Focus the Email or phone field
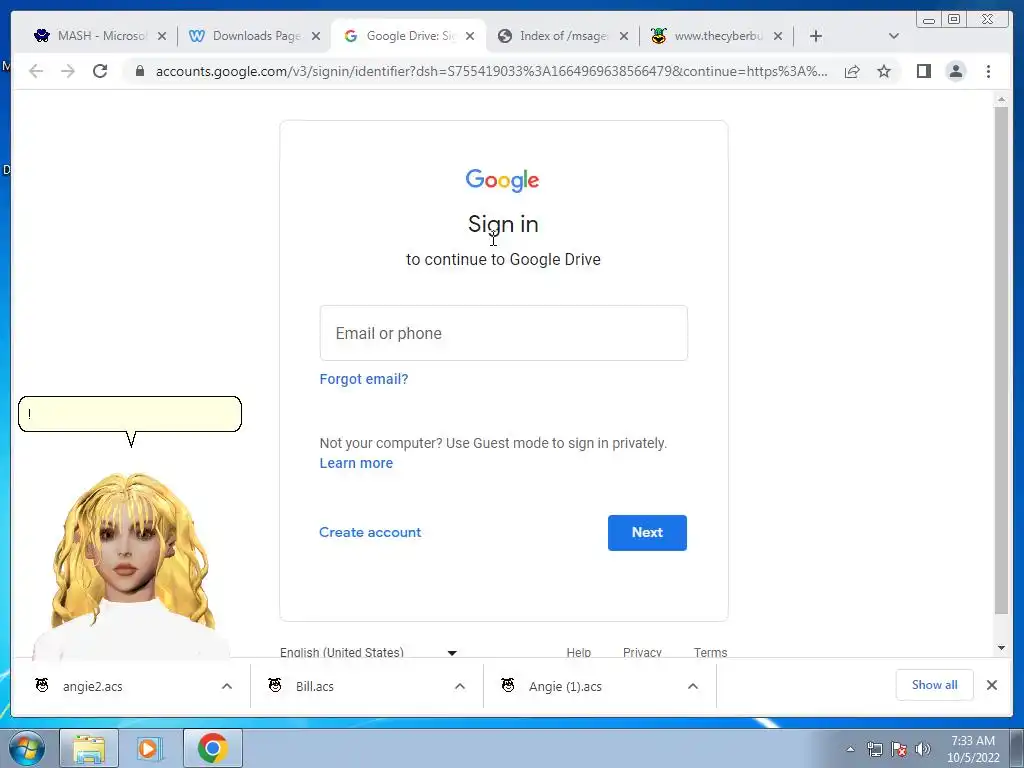The height and width of the screenshot is (768, 1024). (504, 333)
